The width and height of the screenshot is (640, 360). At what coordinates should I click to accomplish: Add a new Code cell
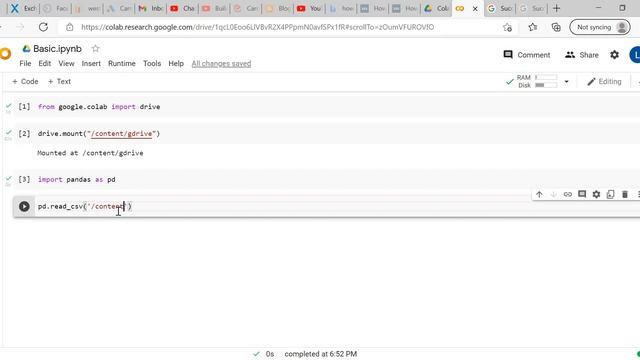click(x=25, y=82)
